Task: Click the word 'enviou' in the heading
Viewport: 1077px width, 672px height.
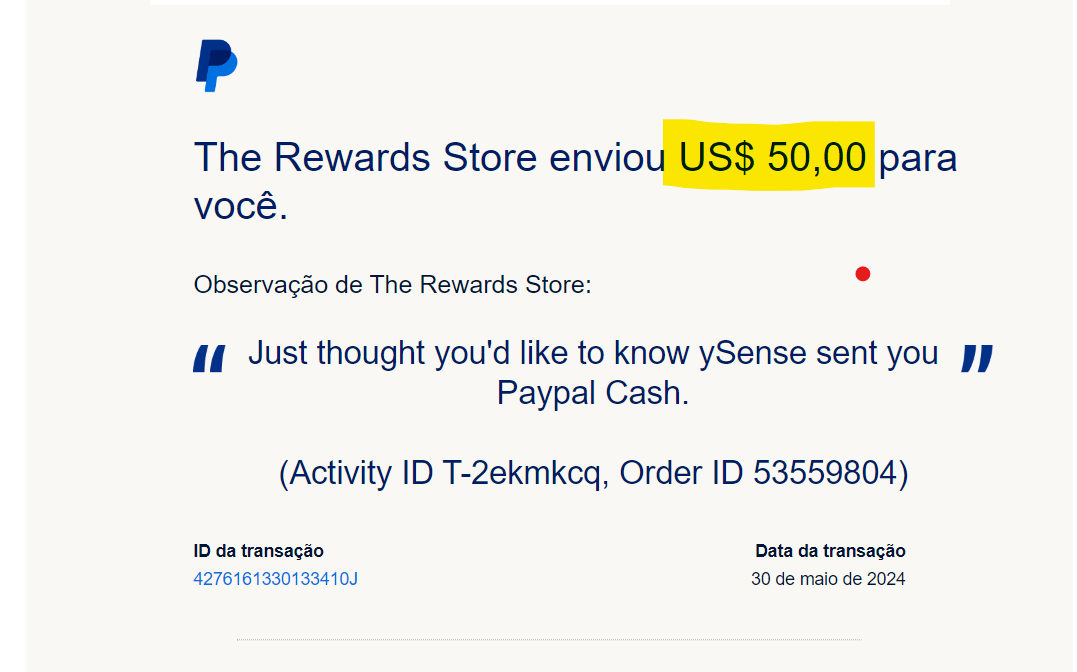Action: coord(607,157)
